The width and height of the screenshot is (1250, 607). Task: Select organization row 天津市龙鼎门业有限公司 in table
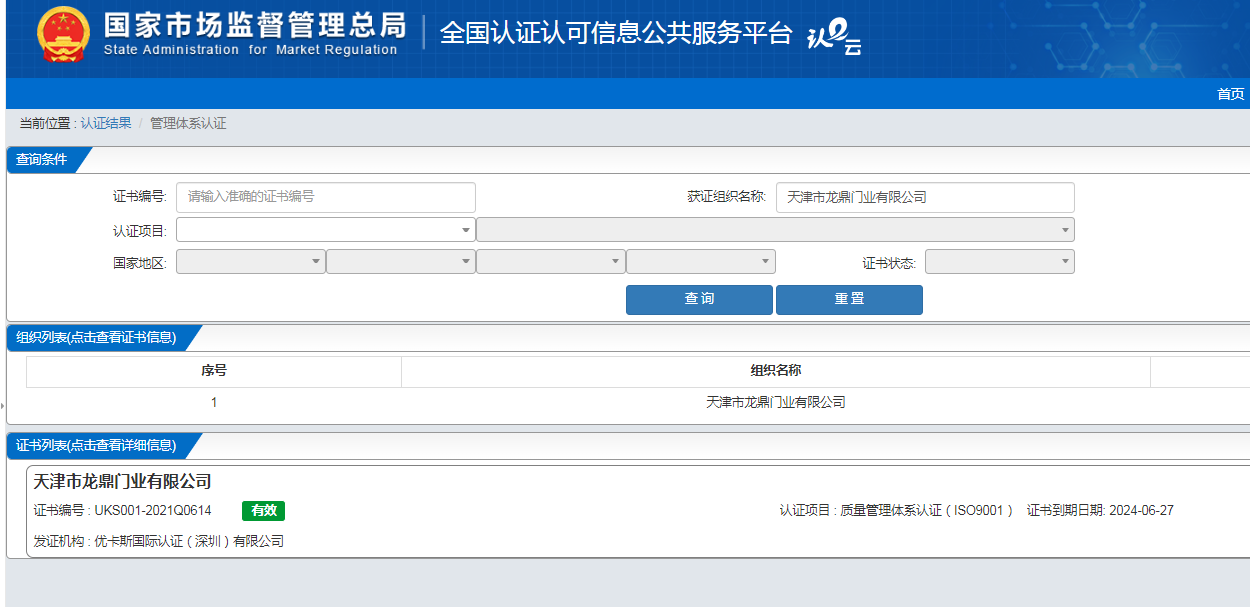click(x=776, y=403)
